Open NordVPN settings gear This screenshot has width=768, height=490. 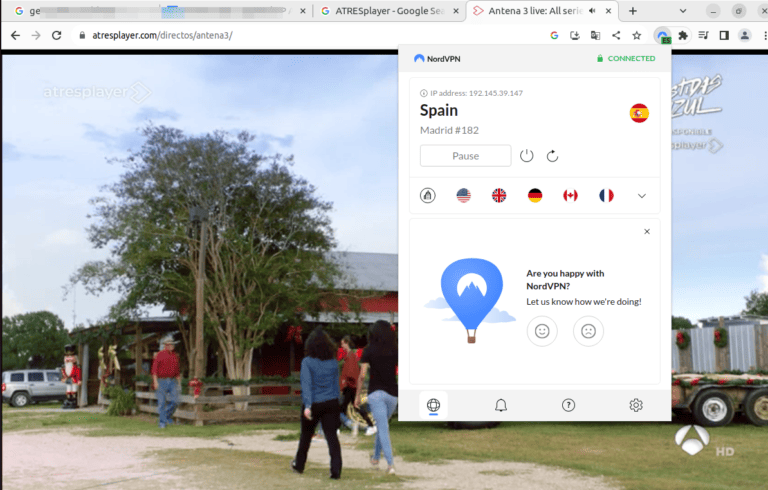636,405
